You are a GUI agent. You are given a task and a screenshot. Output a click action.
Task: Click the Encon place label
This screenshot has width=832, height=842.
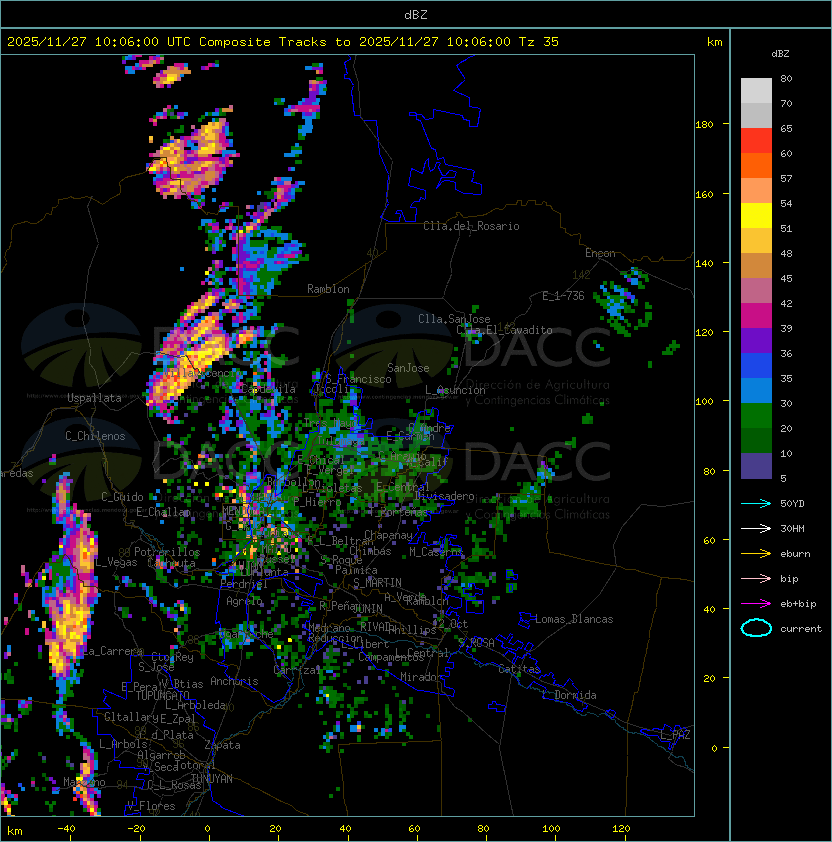click(600, 253)
